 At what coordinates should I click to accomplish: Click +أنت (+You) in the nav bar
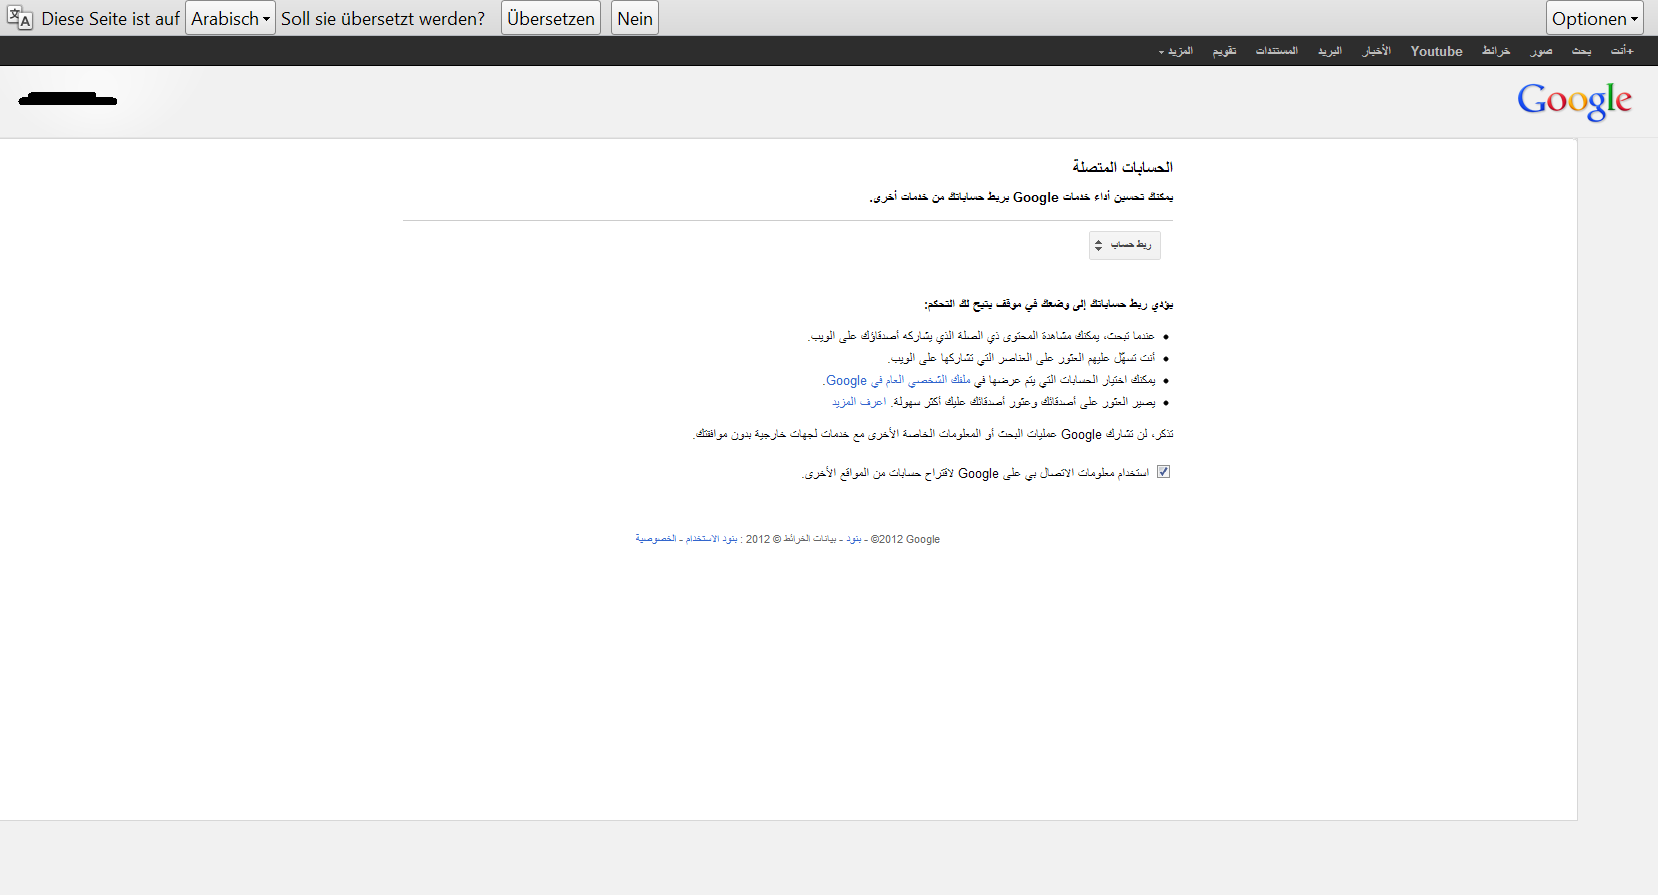(1622, 51)
